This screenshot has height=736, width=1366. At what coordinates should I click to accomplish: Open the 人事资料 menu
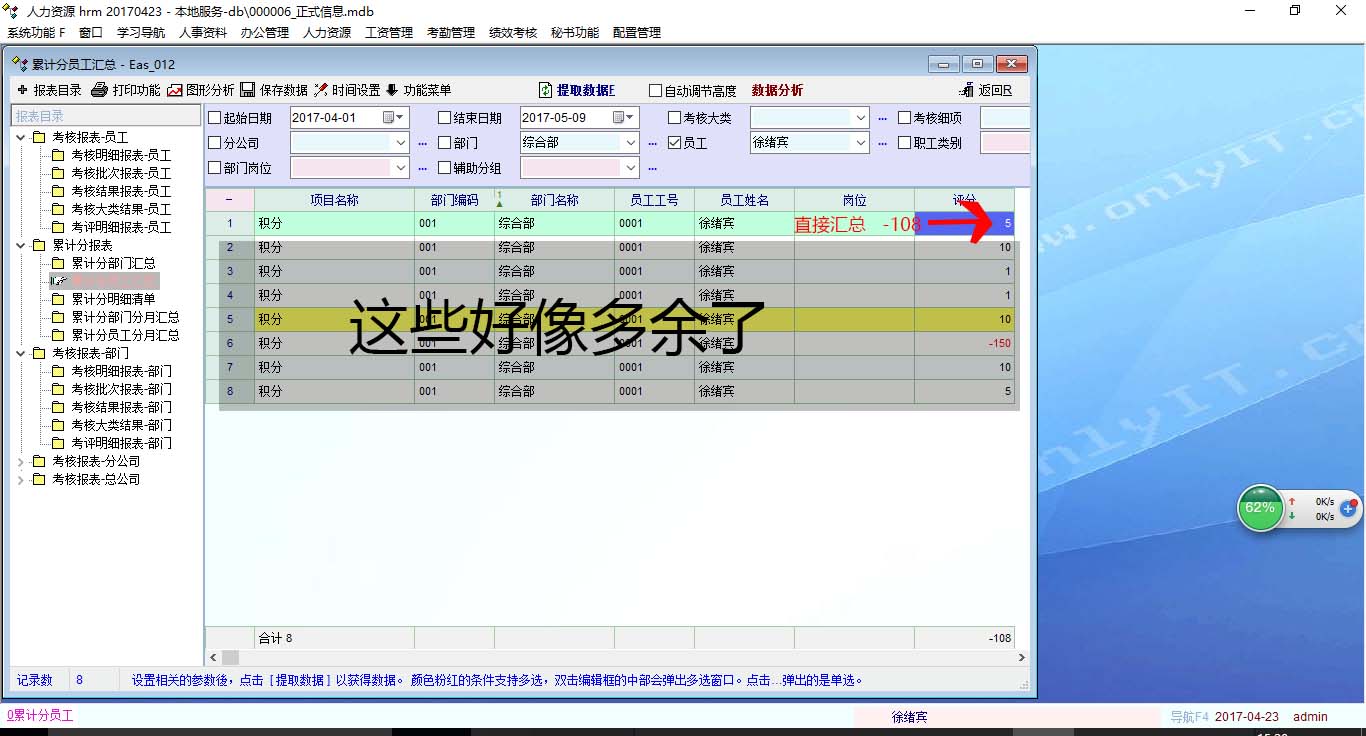tap(203, 32)
